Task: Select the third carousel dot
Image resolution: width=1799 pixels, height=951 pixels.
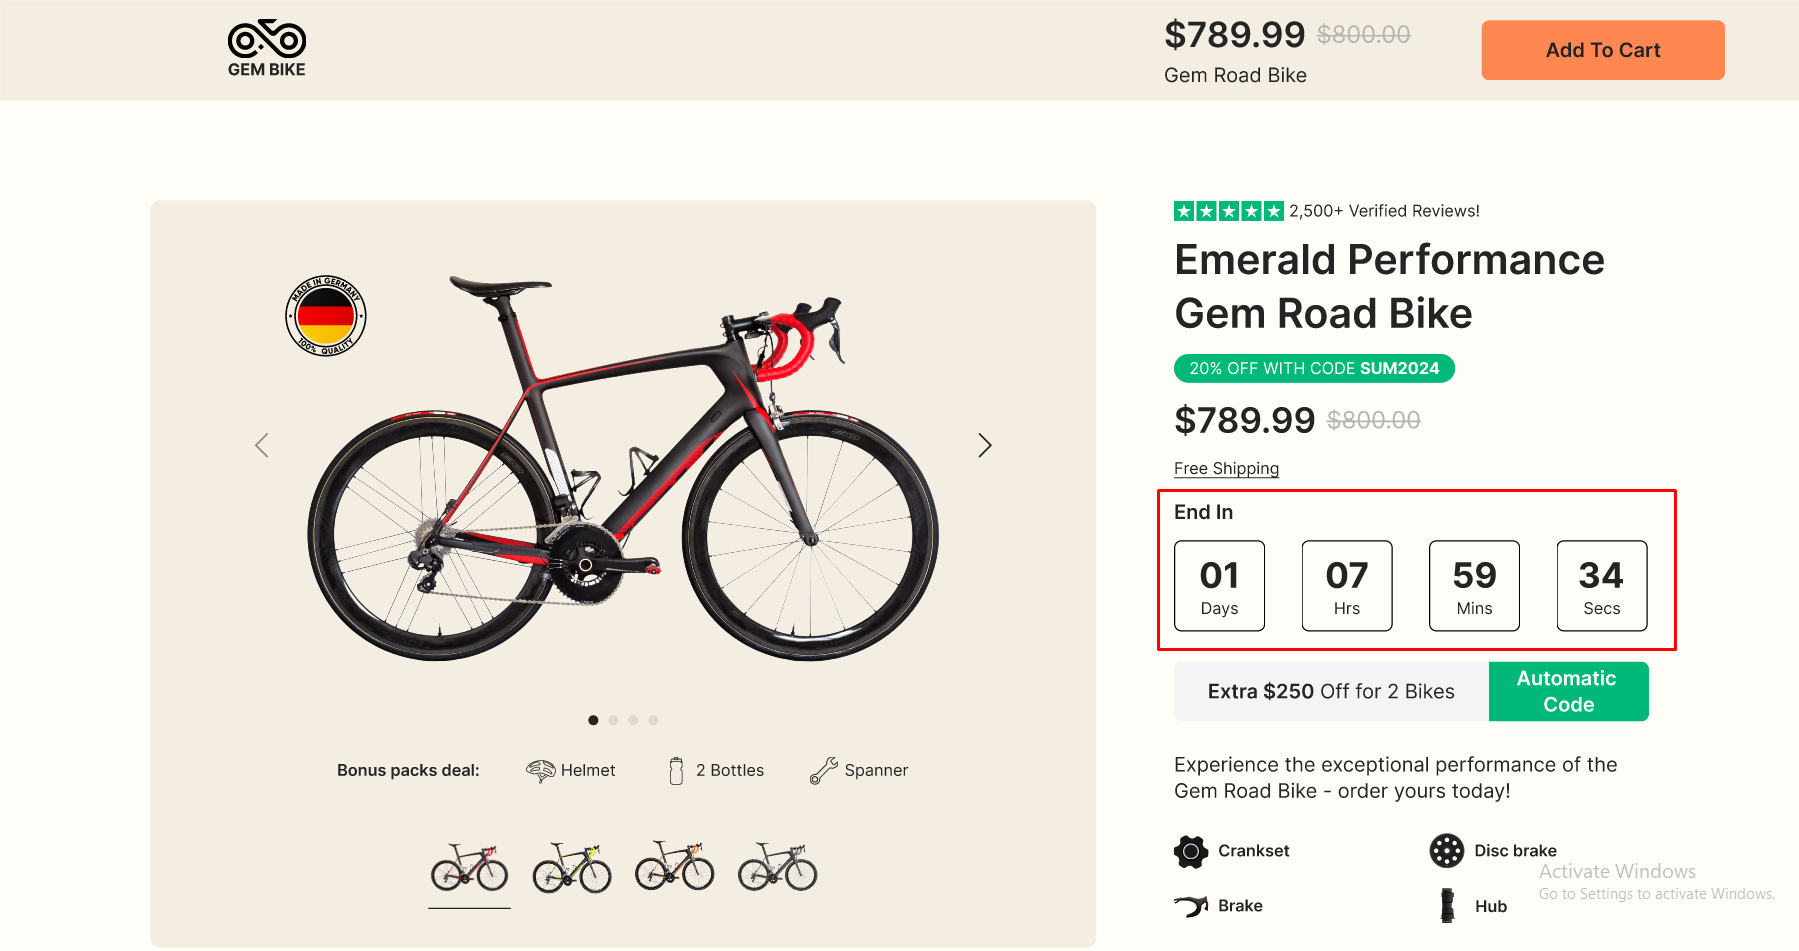Action: (633, 720)
